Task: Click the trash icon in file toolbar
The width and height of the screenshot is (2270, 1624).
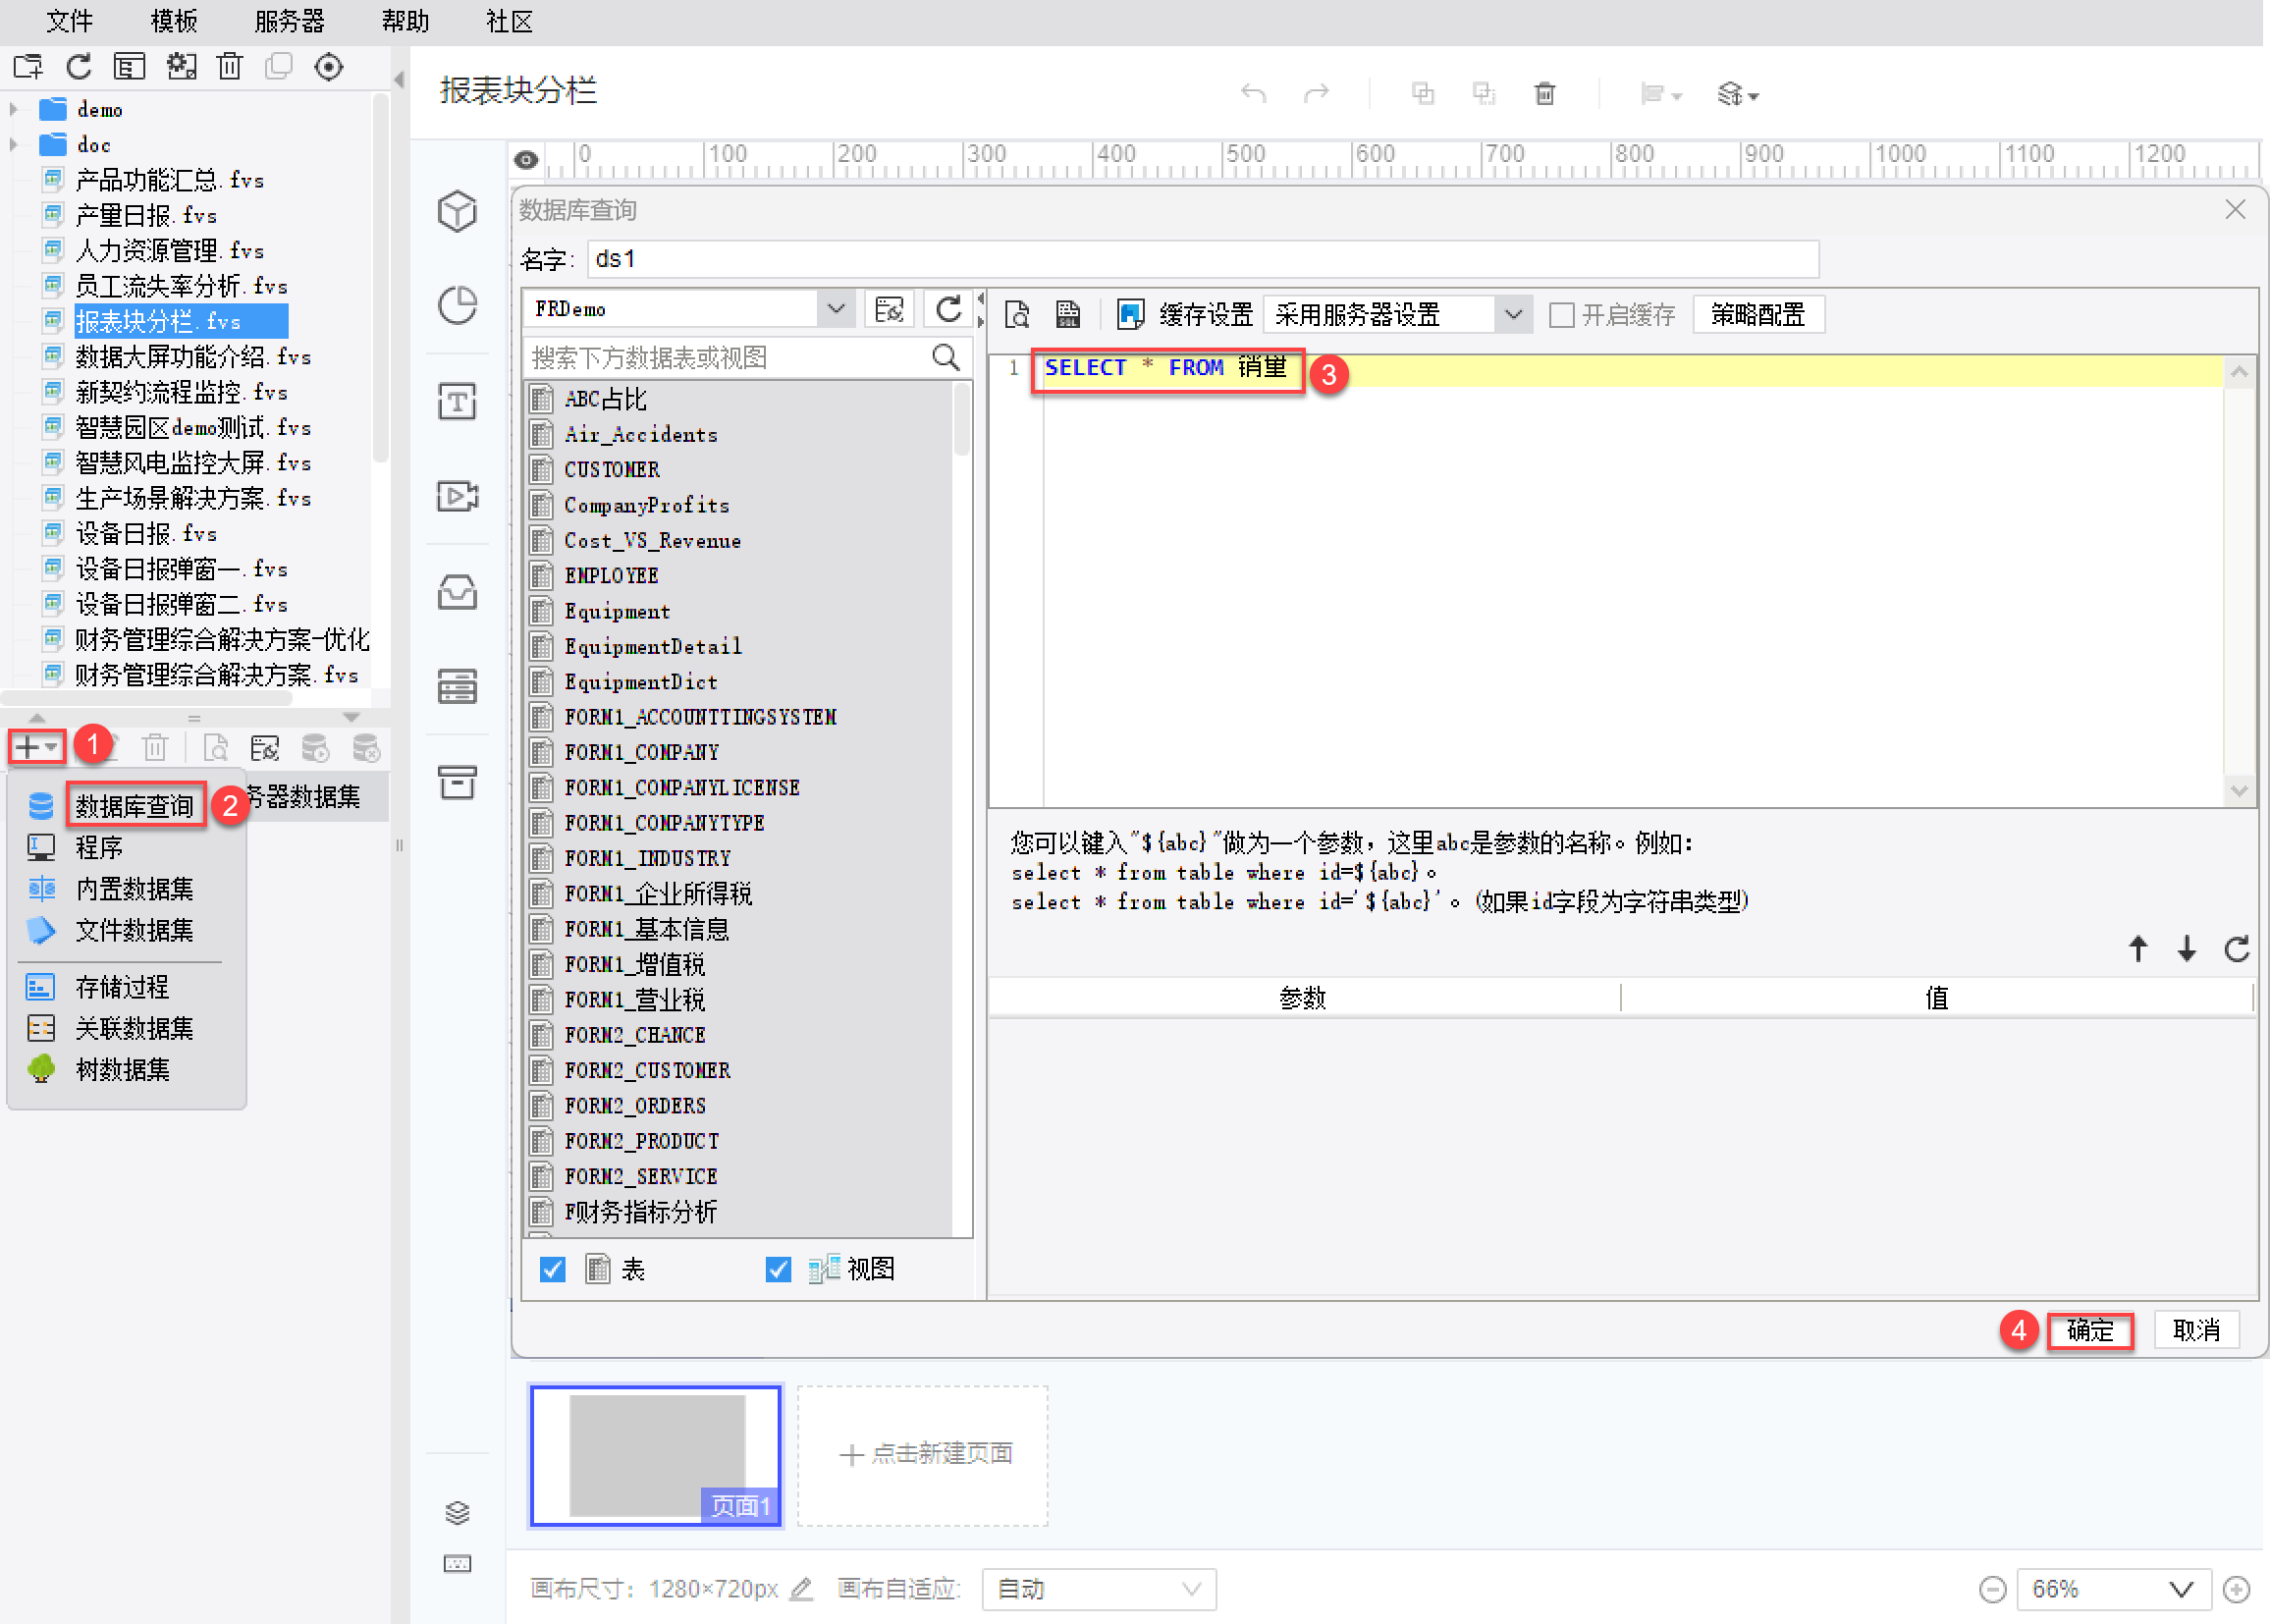Action: pyautogui.click(x=230, y=67)
